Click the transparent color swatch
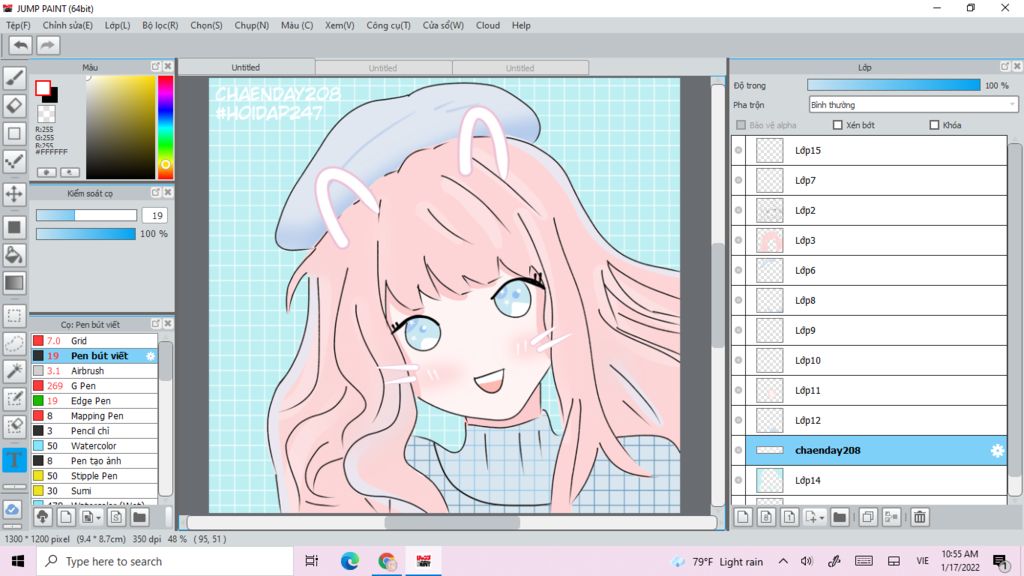The height and width of the screenshot is (576, 1024). coord(46,114)
